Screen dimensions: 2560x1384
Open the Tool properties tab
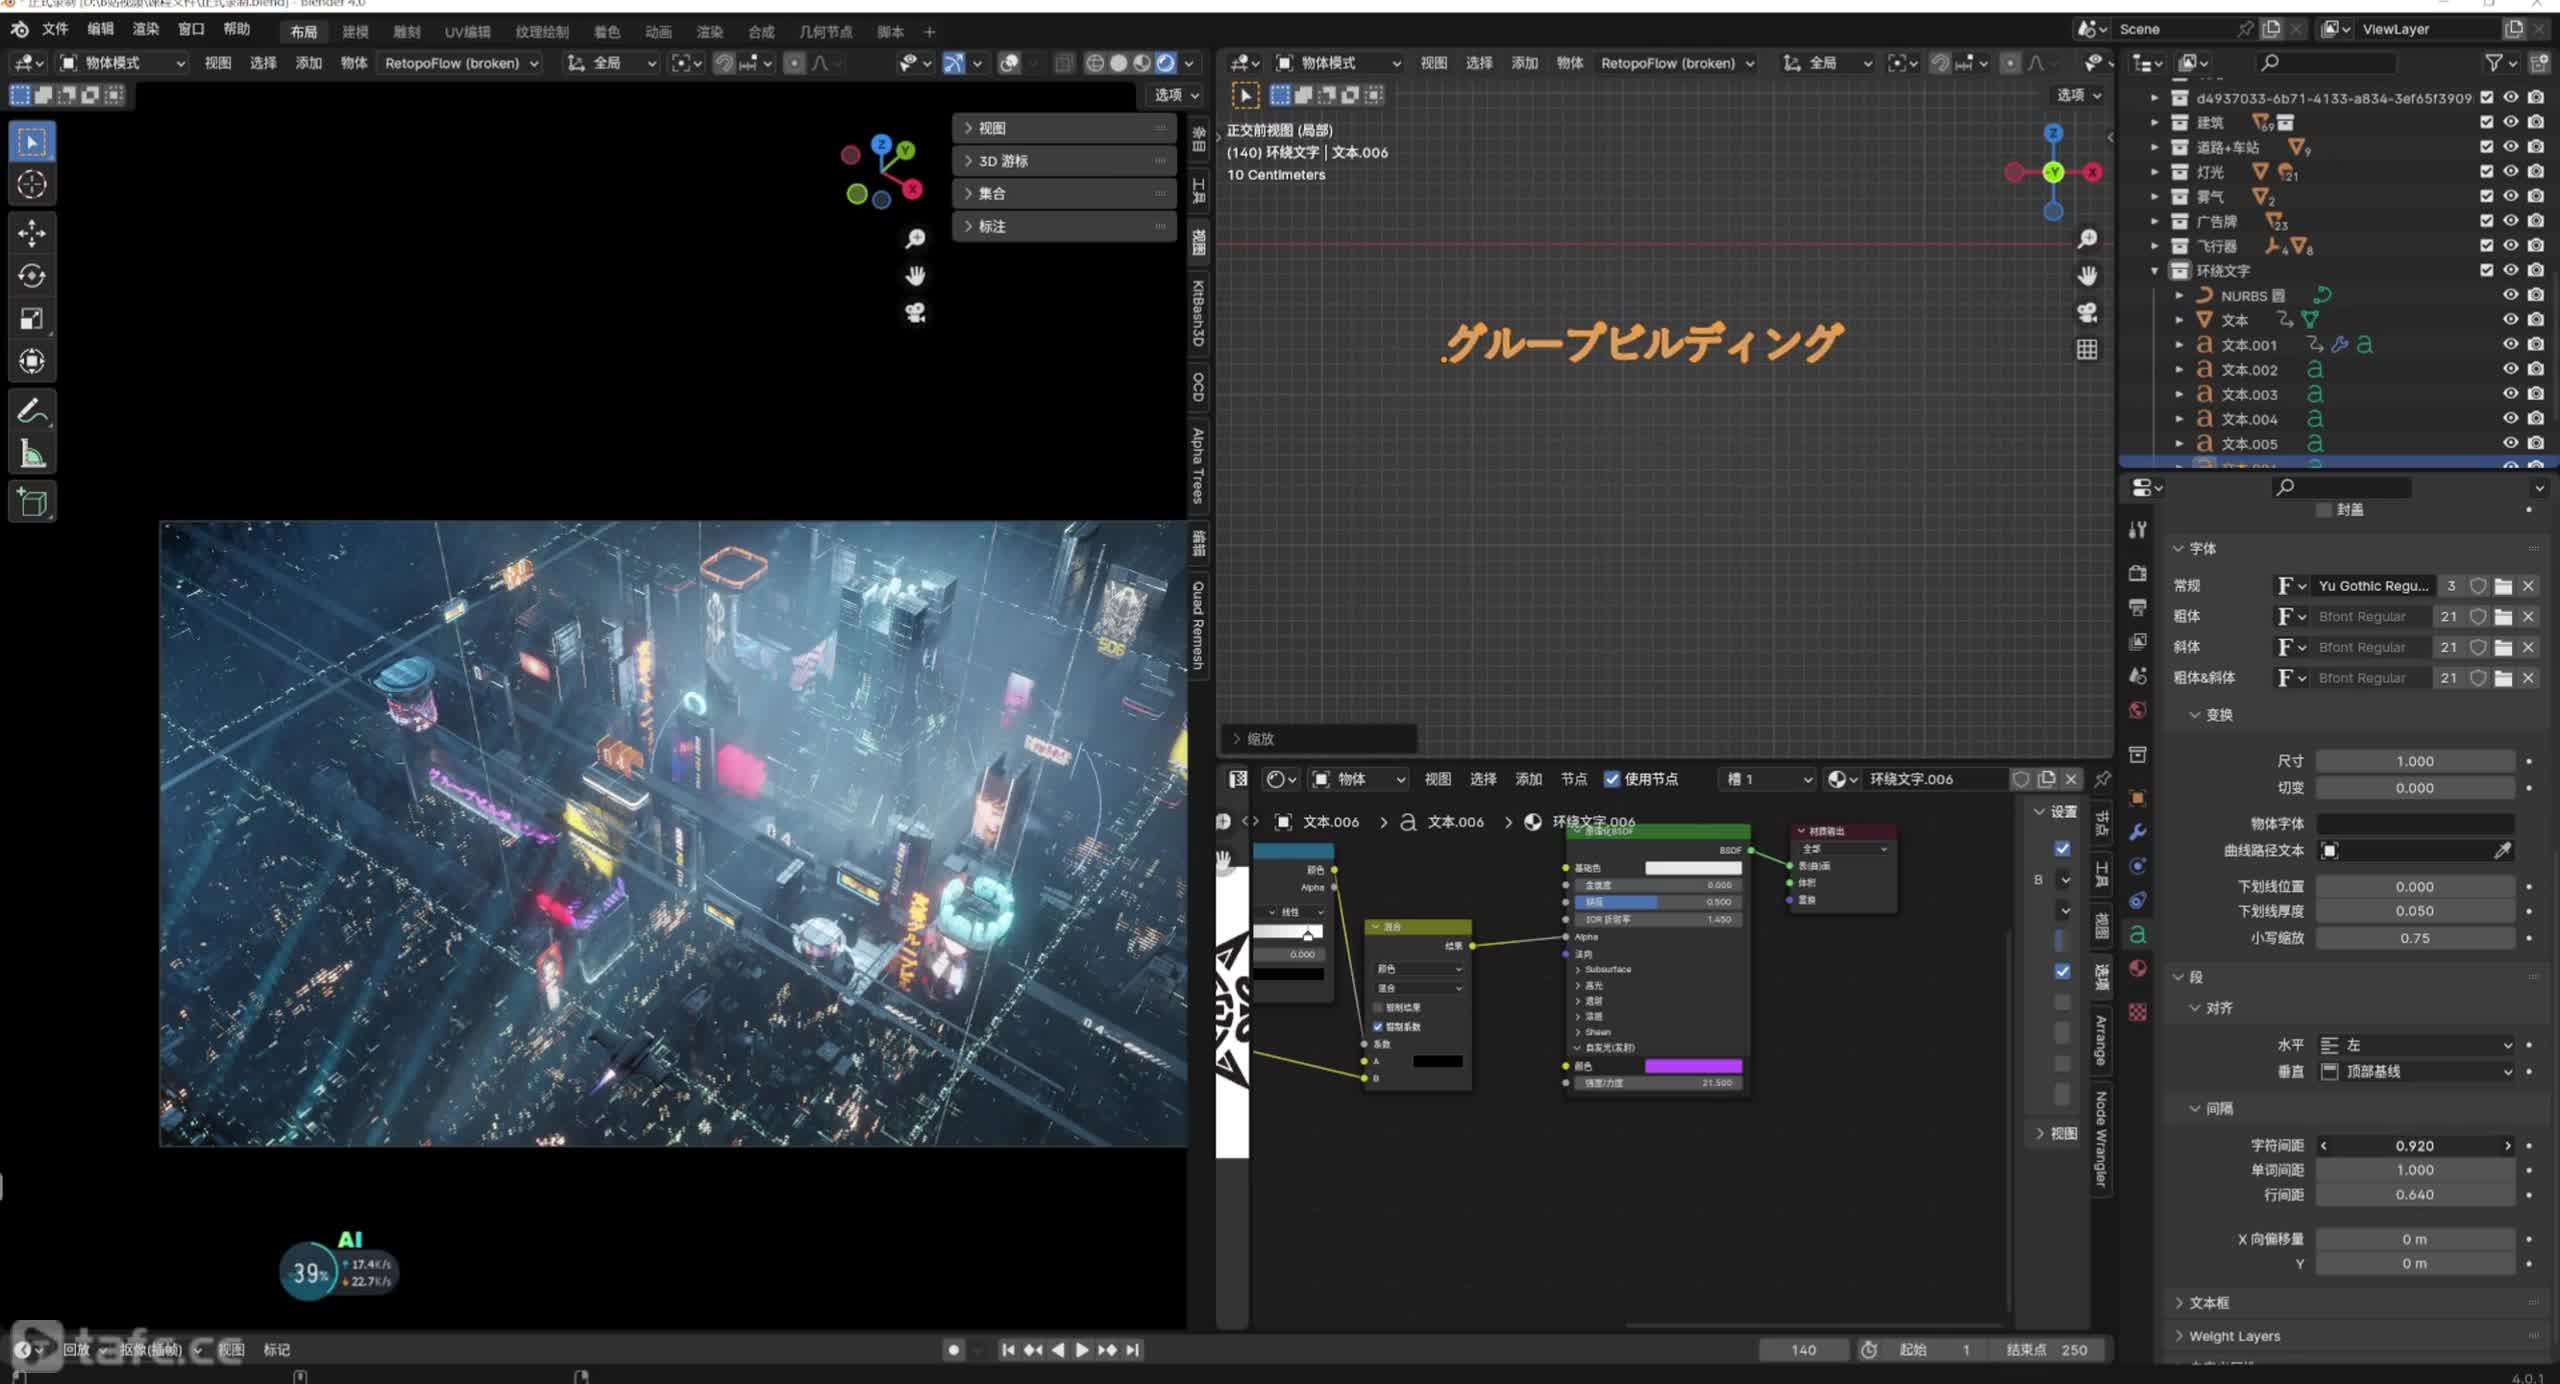[2138, 530]
